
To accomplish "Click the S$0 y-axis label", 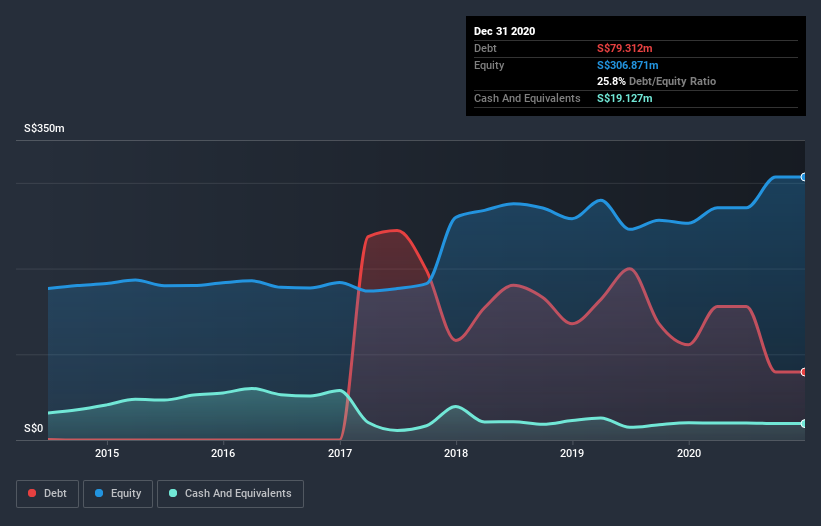I will (x=34, y=428).
